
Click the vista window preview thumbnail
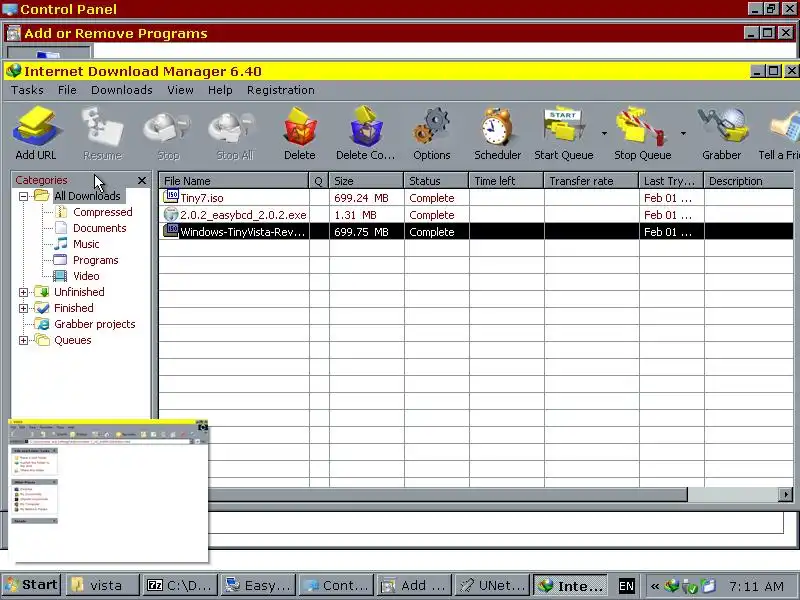[108, 491]
